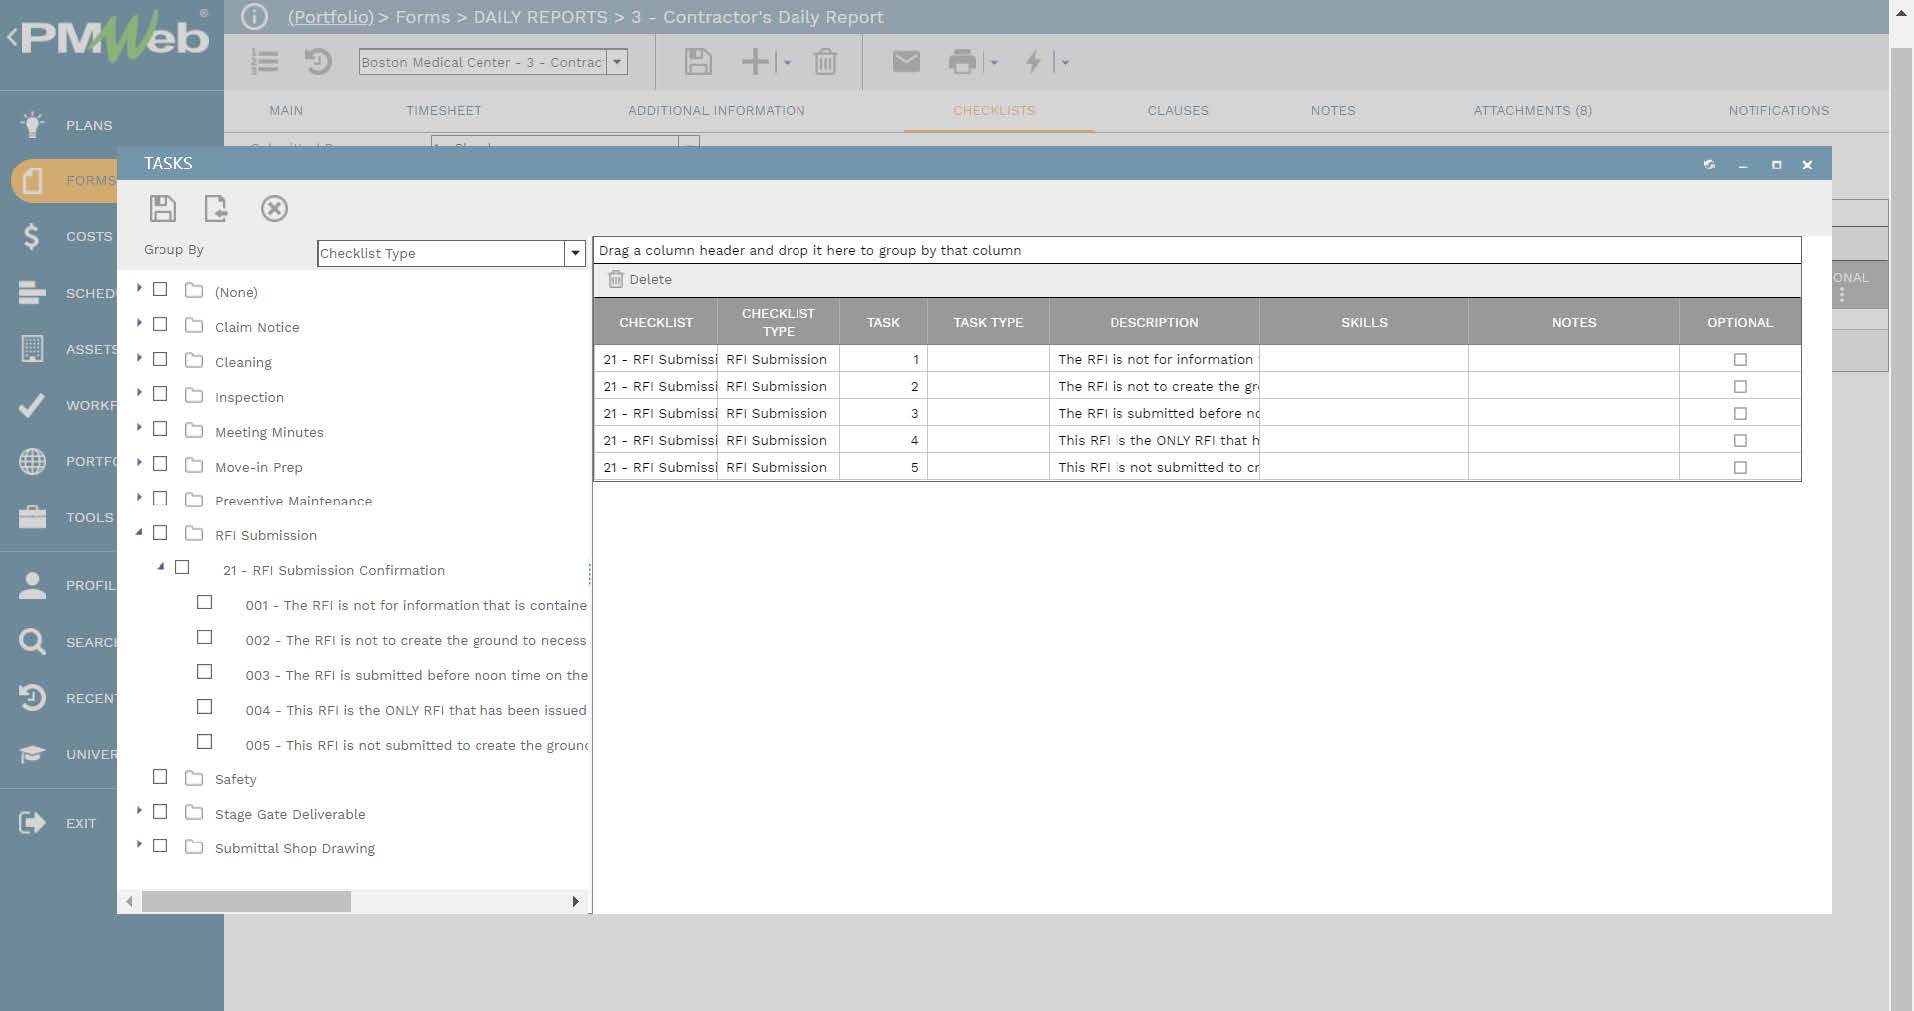Click the tree panel horizontal scrollbar thumb
The height and width of the screenshot is (1011, 1914).
246,902
